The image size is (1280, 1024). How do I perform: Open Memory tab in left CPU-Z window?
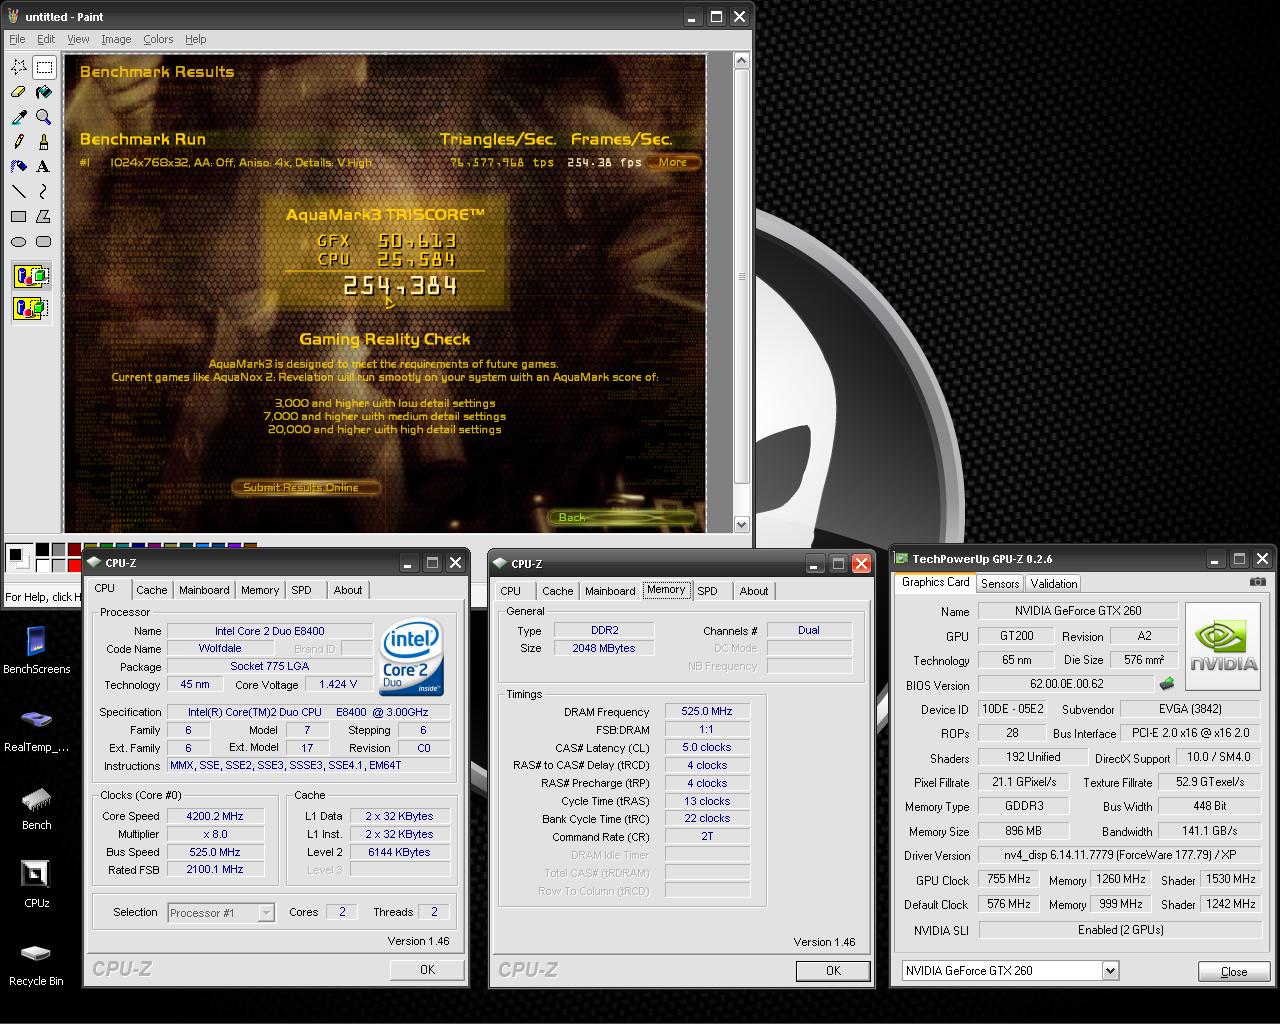point(260,590)
